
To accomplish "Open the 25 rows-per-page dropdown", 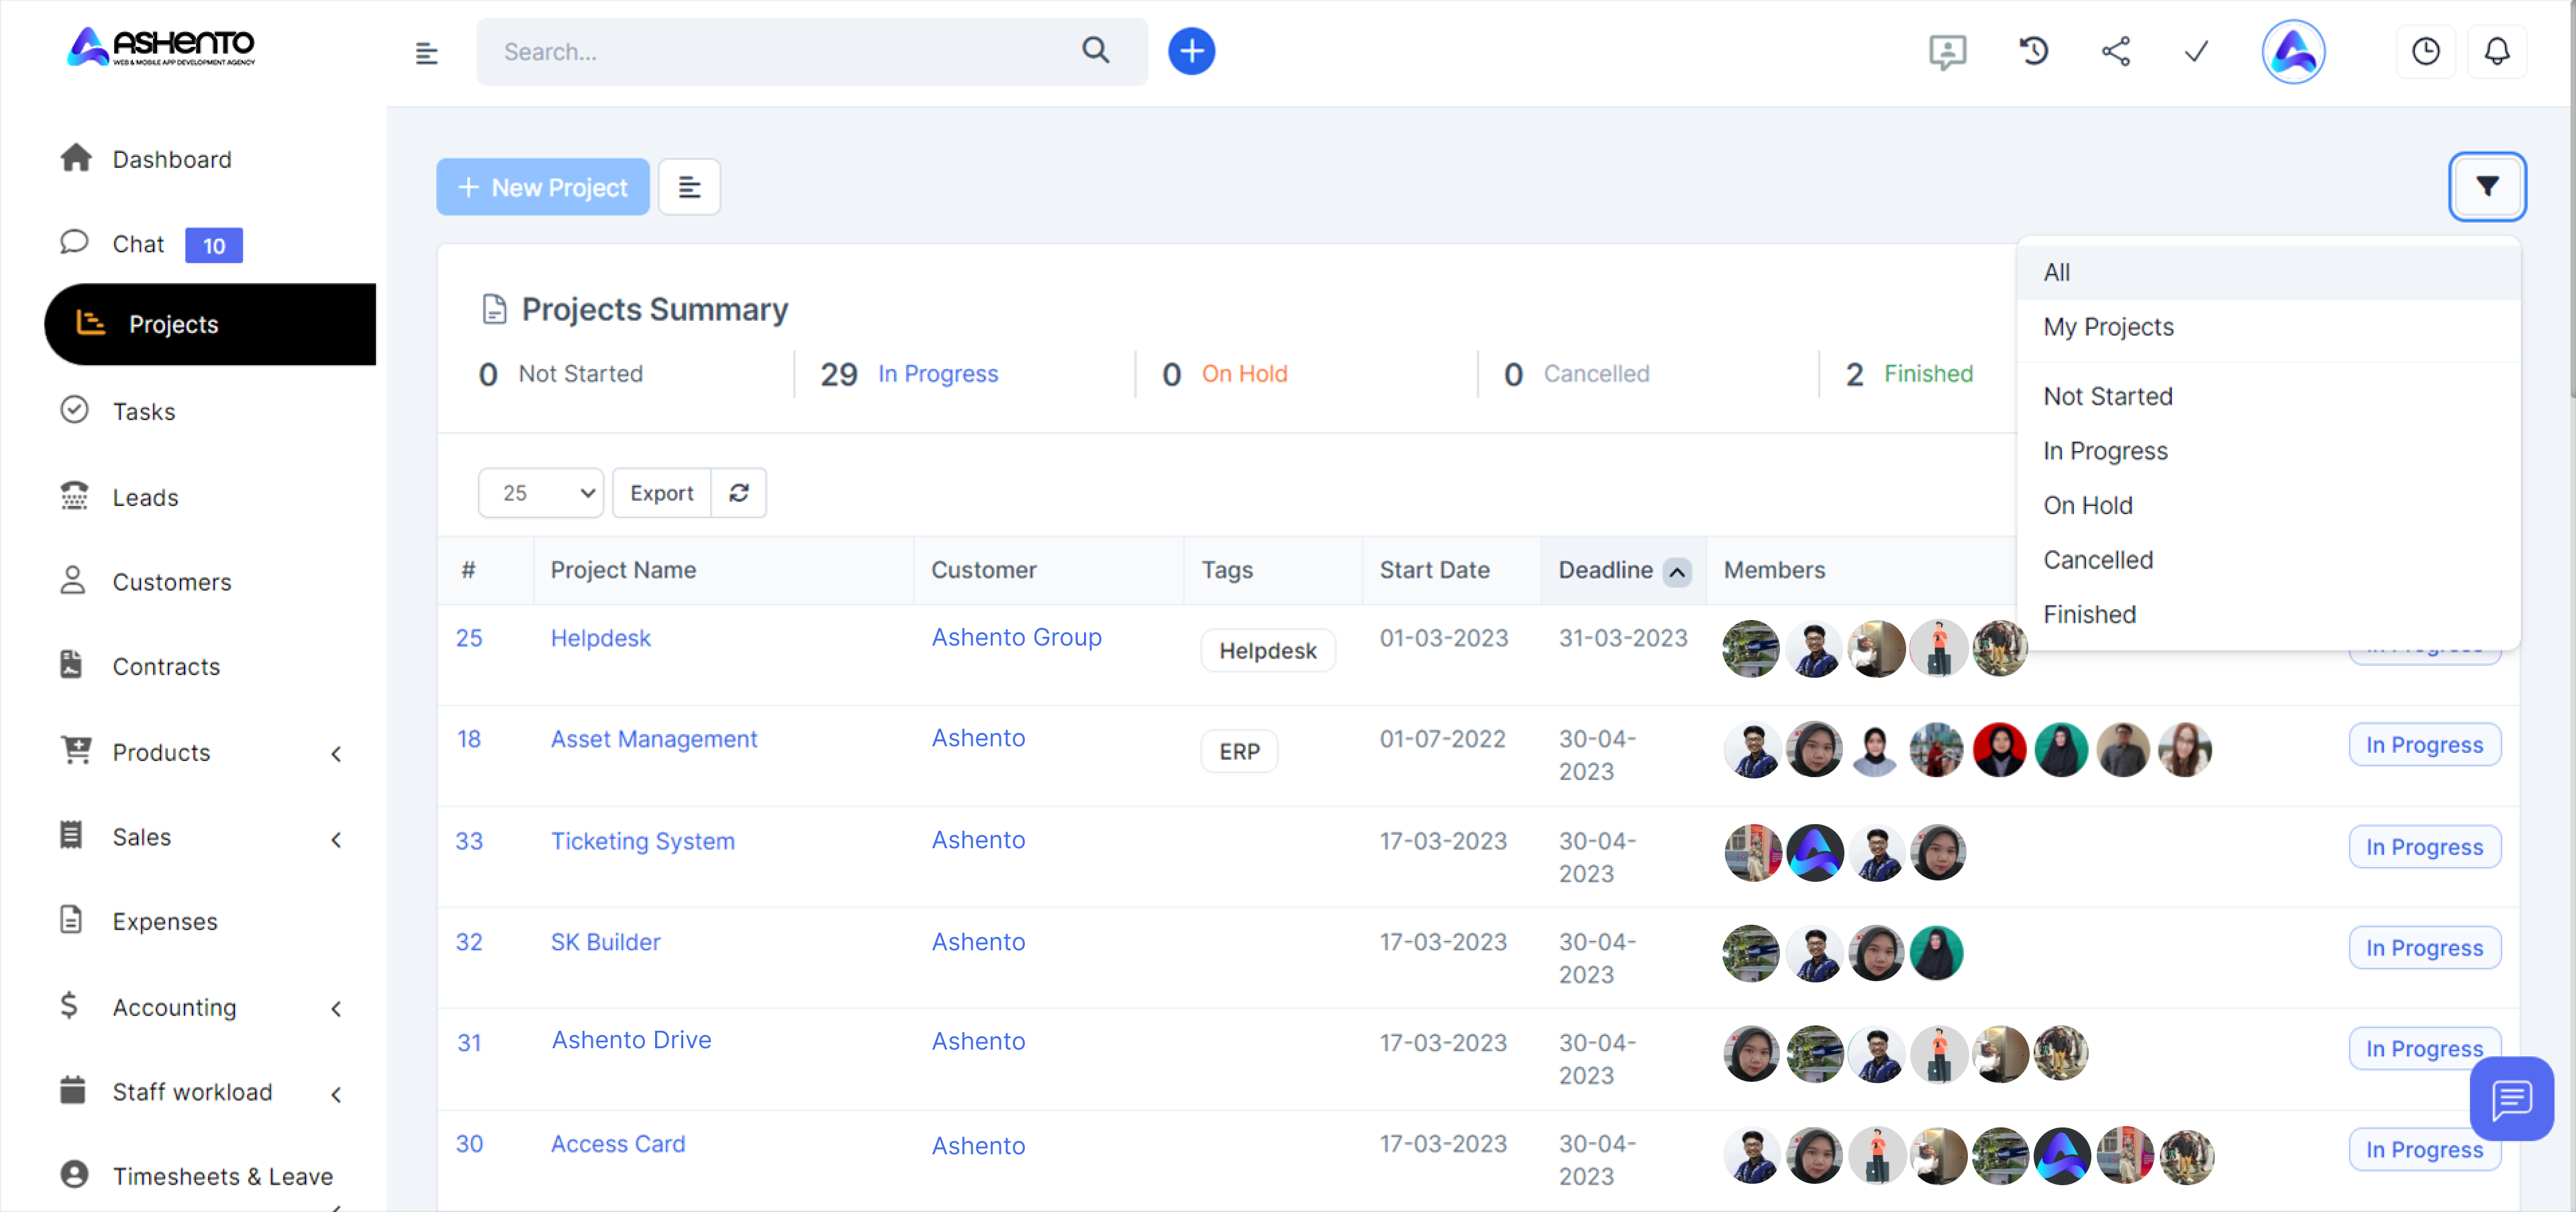I will pos(540,493).
